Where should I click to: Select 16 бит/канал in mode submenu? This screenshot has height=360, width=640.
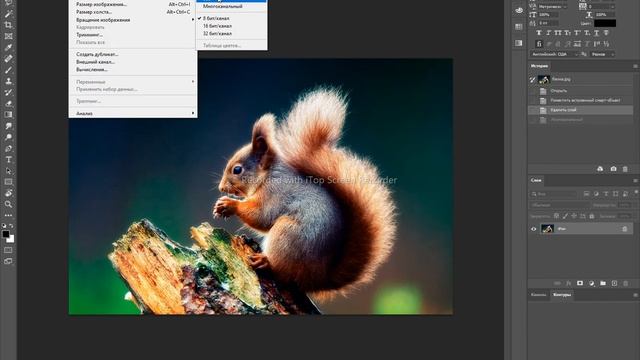(232, 26)
